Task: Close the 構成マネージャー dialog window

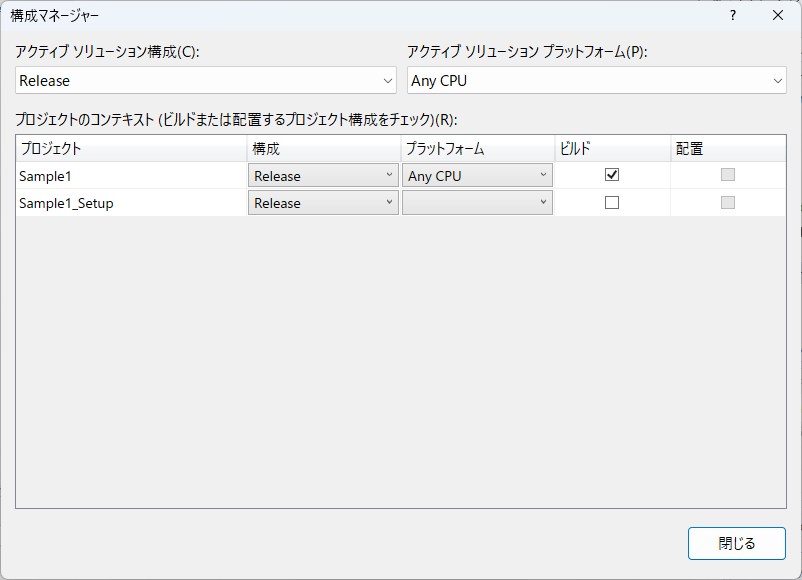Action: 778,16
